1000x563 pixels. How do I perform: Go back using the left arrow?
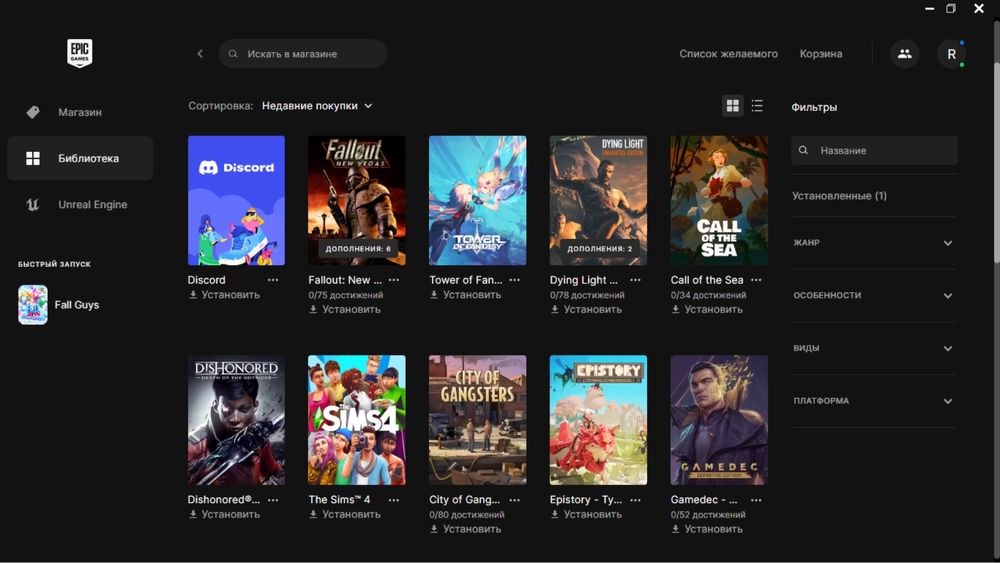pos(200,54)
